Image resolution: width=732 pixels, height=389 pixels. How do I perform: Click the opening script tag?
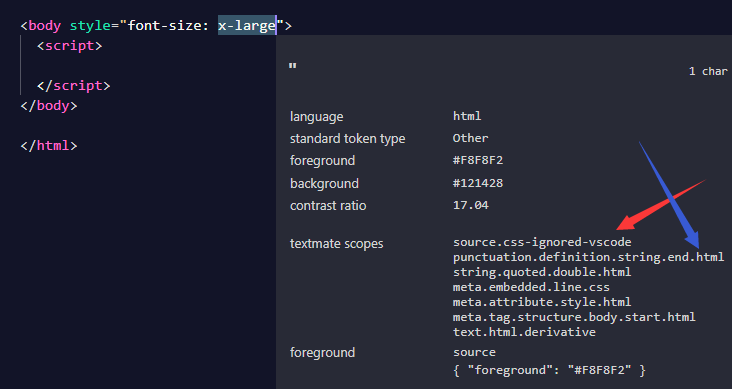pos(70,46)
